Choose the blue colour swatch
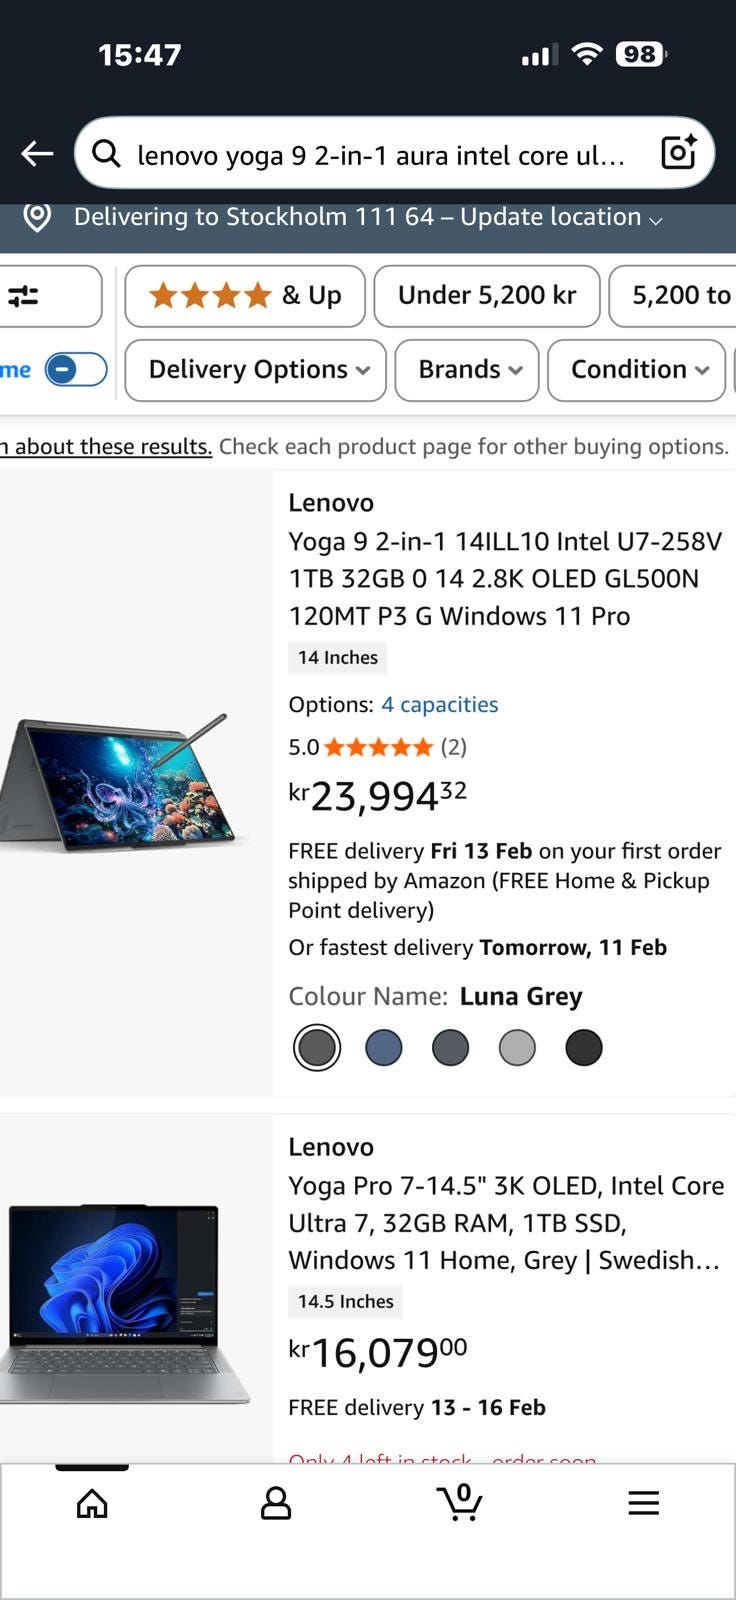736x1600 pixels. [x=384, y=1048]
